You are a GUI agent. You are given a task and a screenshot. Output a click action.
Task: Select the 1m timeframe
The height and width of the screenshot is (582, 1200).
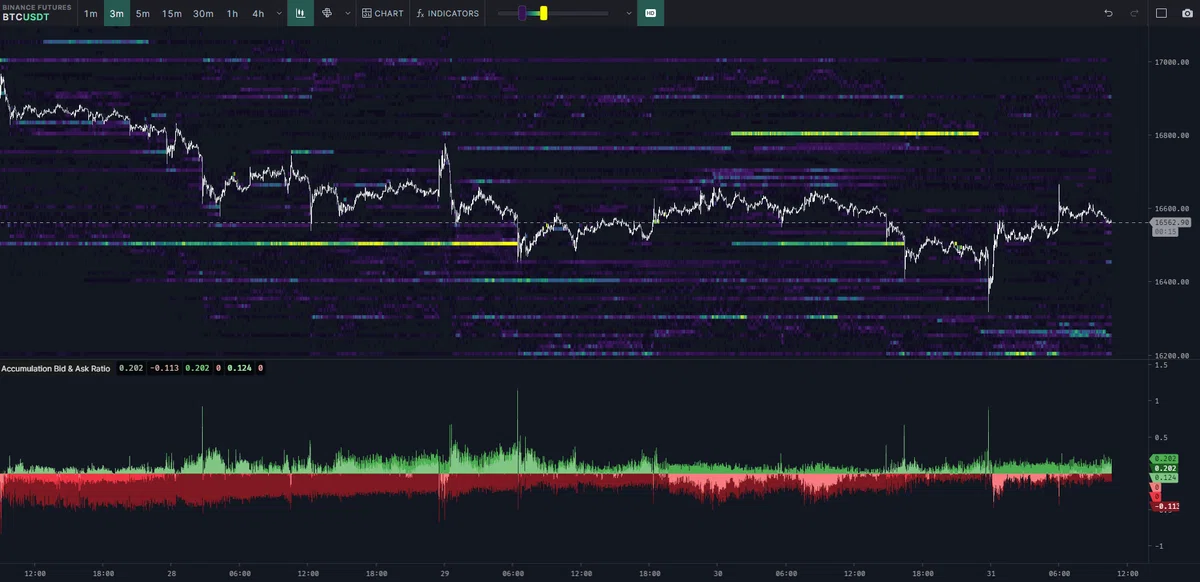click(91, 13)
